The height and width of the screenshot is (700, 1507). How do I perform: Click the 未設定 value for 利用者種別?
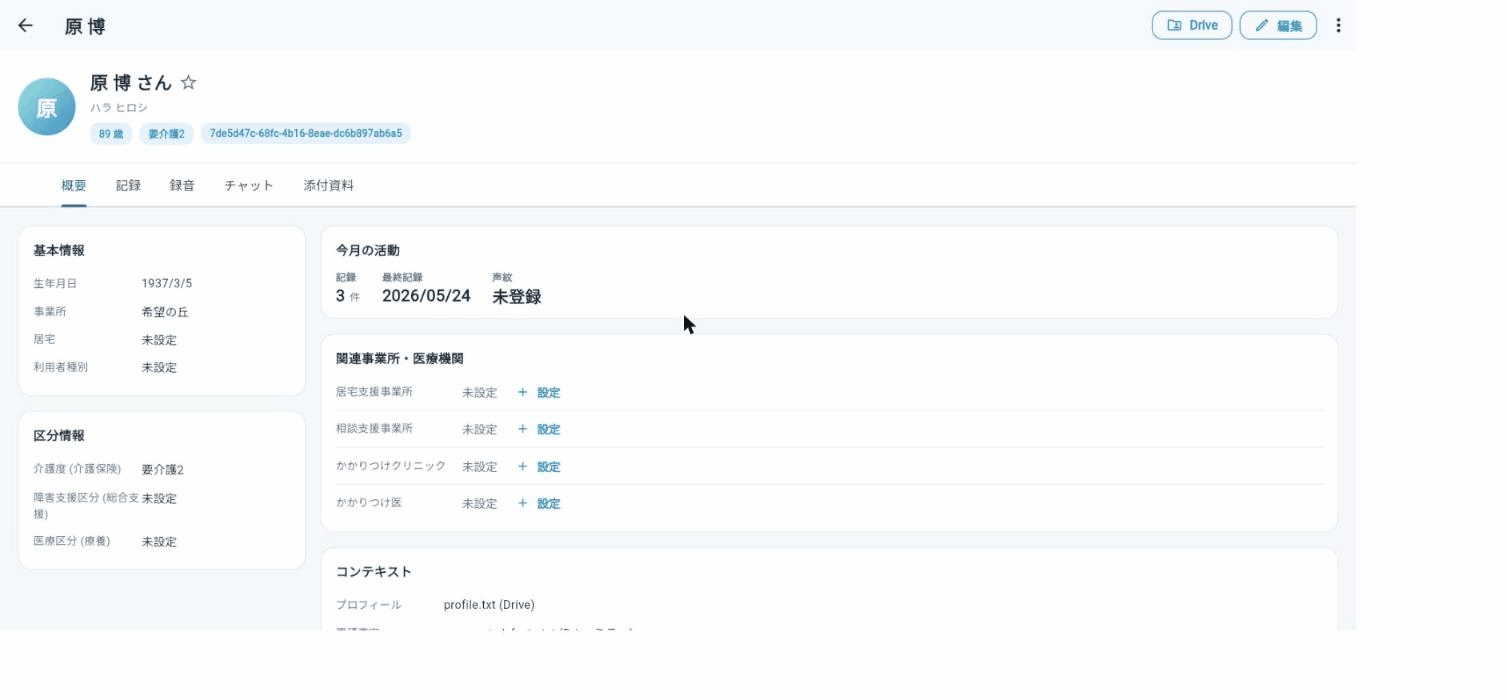tap(159, 368)
